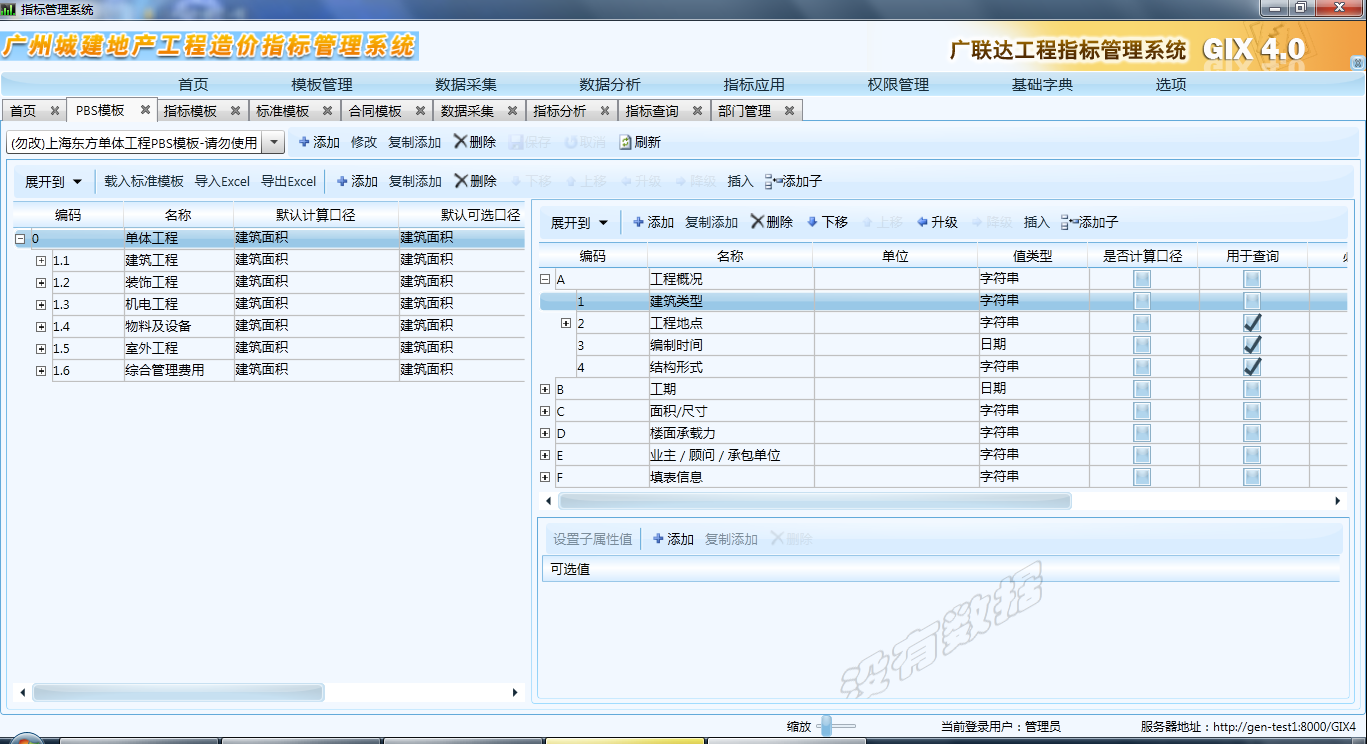Click 载入标准模板 button
Viewport: 1367px width, 744px height.
pyautogui.click(x=144, y=181)
